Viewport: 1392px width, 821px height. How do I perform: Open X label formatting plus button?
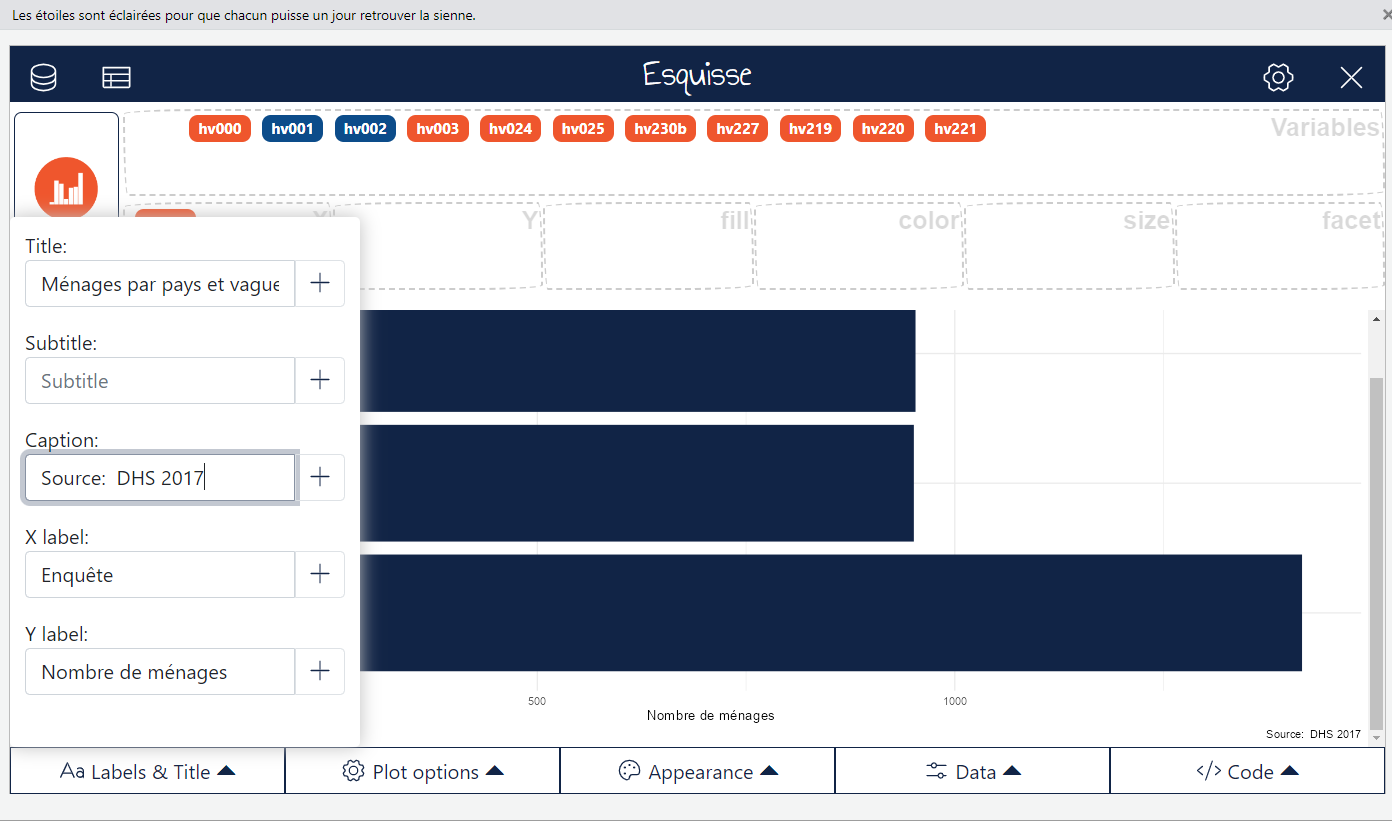point(320,575)
